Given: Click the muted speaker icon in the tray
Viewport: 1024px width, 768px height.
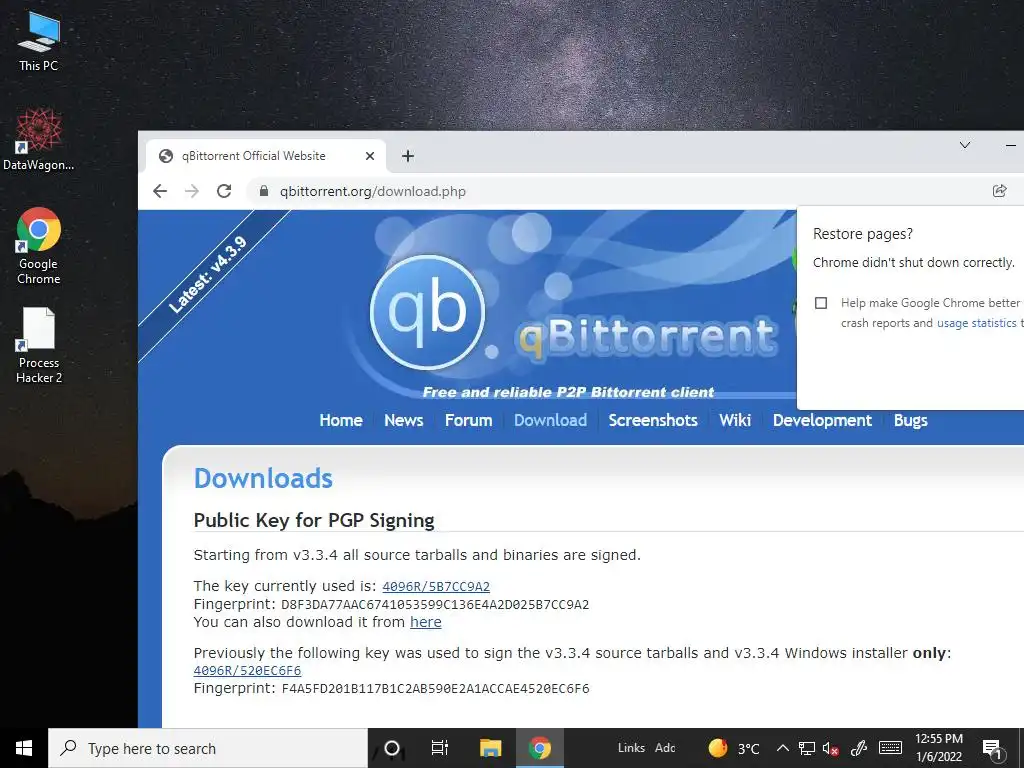Looking at the screenshot, I should click(x=831, y=748).
